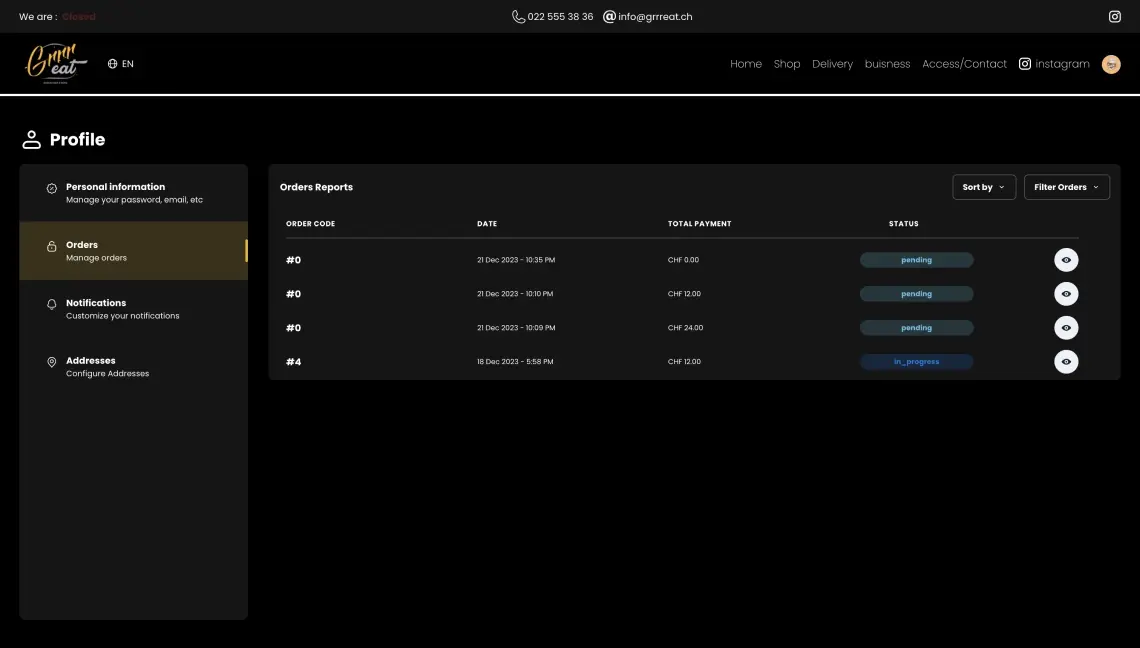Click date 21 Dec 2023 - 10:35 PM
Screen dimensions: 1140x648
pos(516,260)
